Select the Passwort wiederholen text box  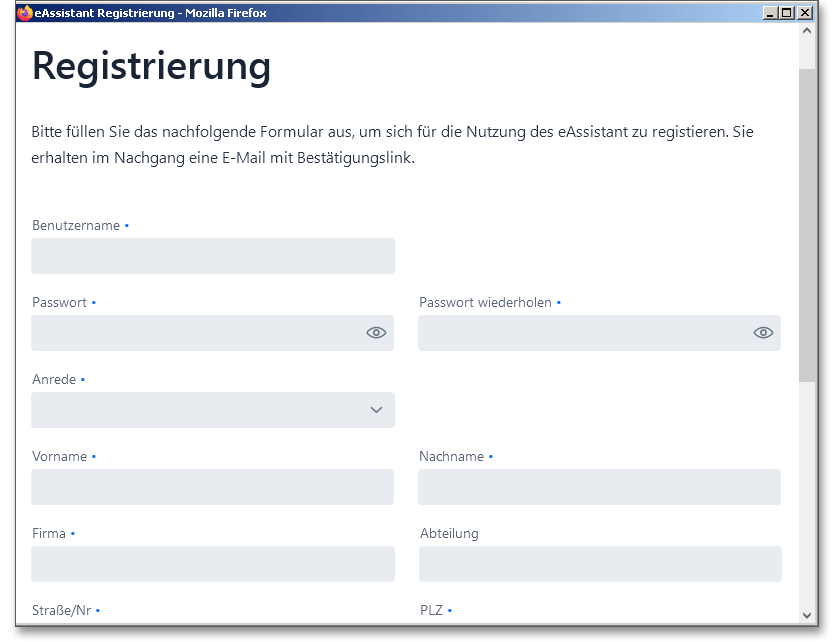coord(582,333)
